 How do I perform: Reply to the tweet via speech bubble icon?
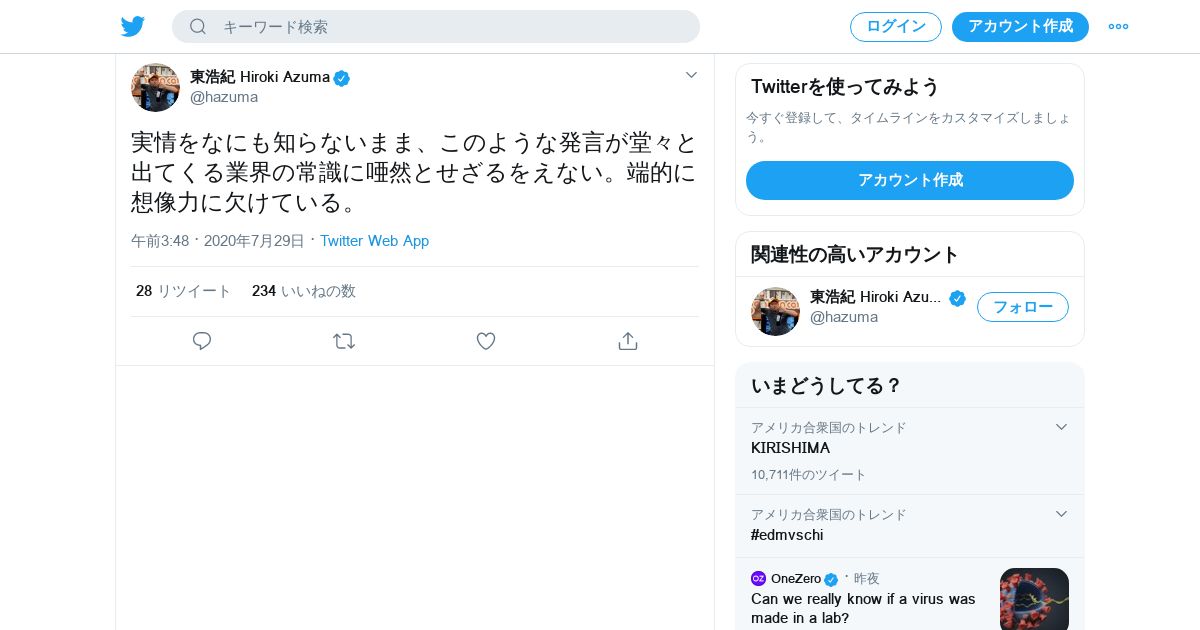[x=202, y=341]
